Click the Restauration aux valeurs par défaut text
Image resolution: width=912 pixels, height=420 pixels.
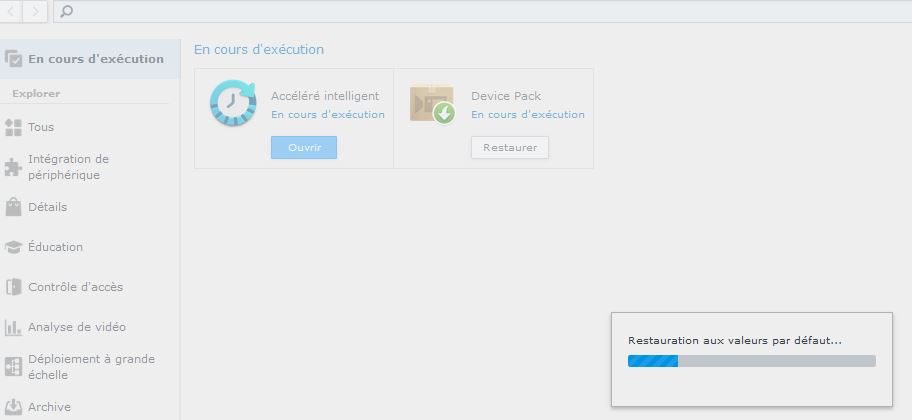[x=735, y=341]
